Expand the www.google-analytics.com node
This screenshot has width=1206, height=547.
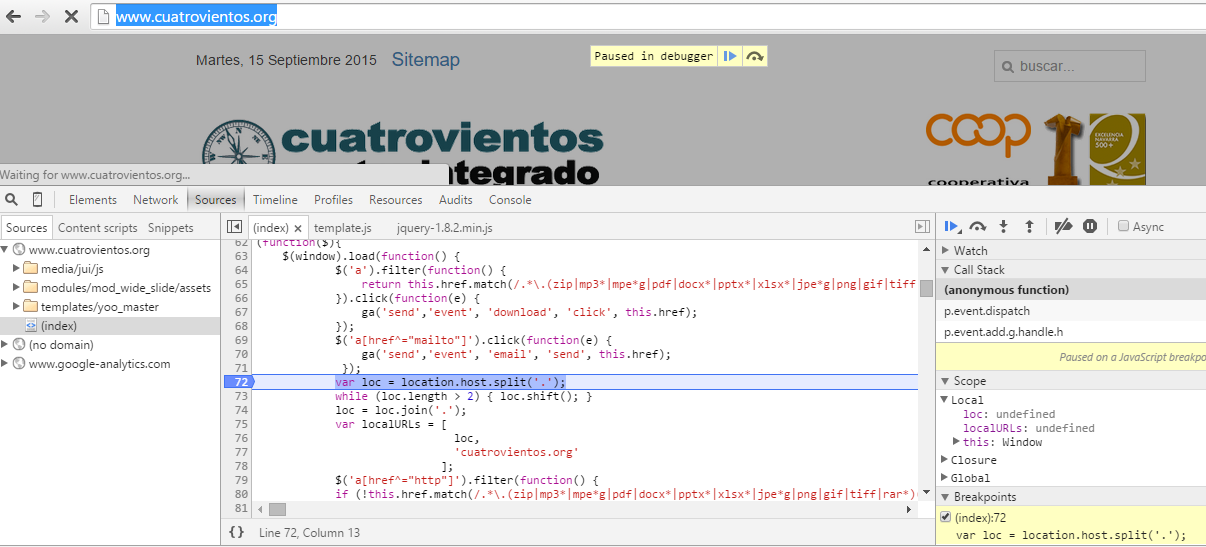[6, 364]
